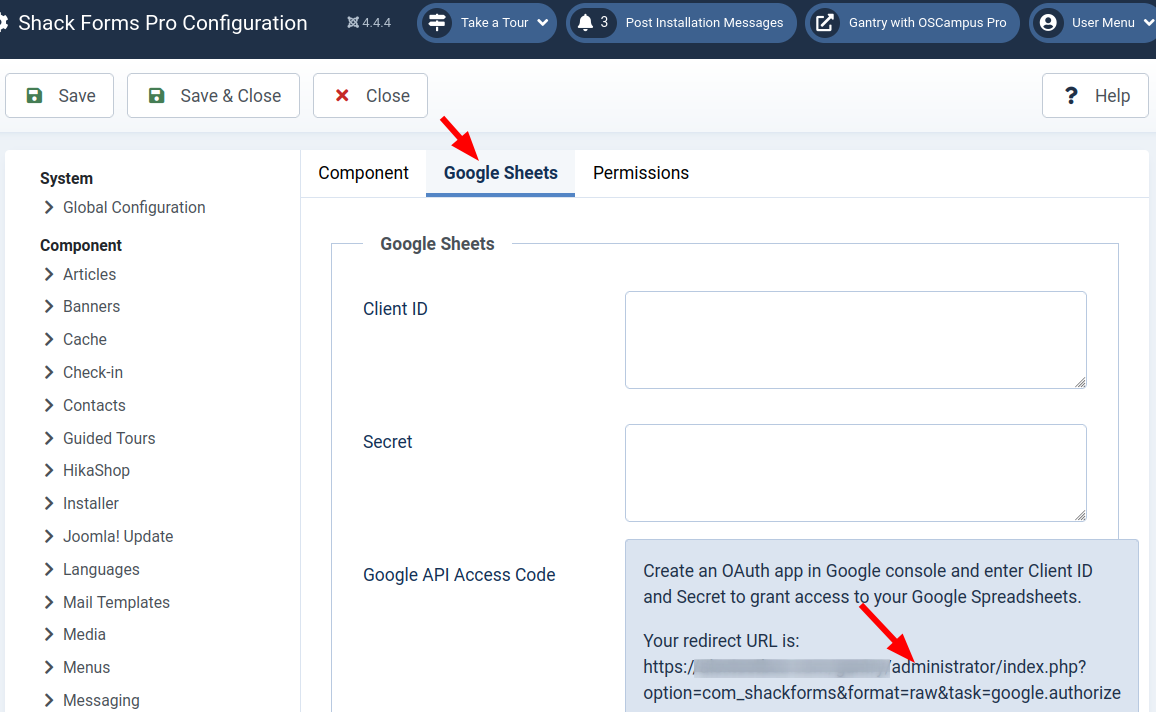Open the Take a Tour dropdown

[x=487, y=23]
